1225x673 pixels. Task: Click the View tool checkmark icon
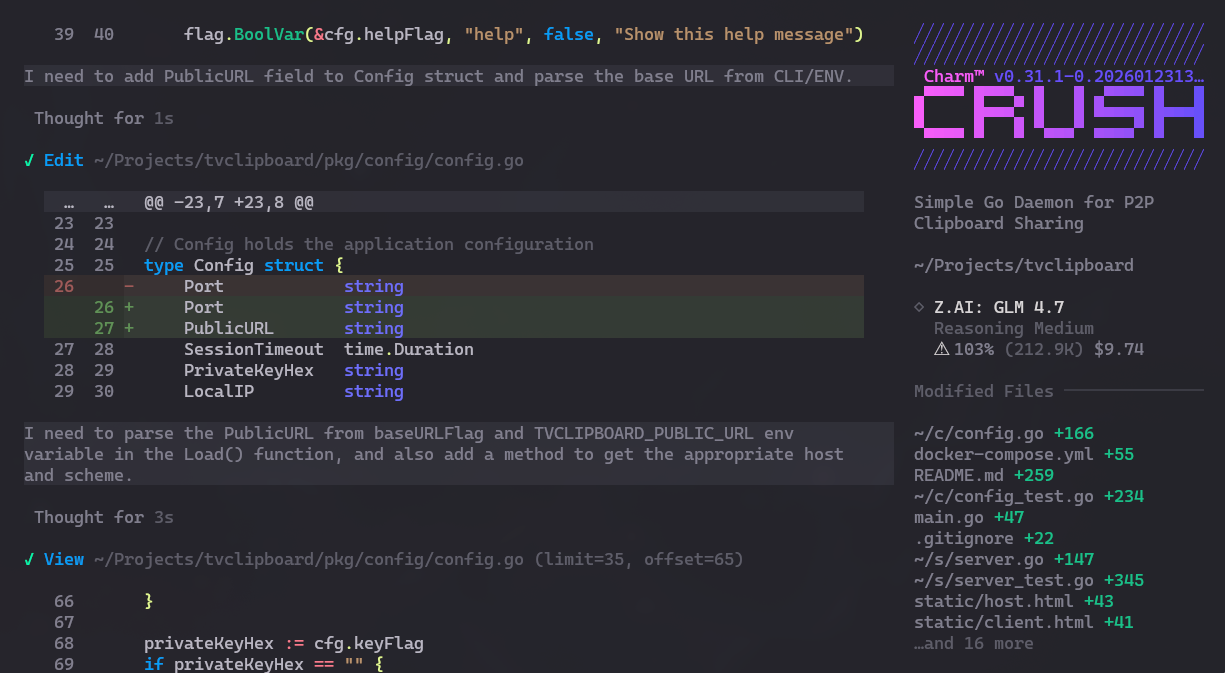click(x=29, y=559)
